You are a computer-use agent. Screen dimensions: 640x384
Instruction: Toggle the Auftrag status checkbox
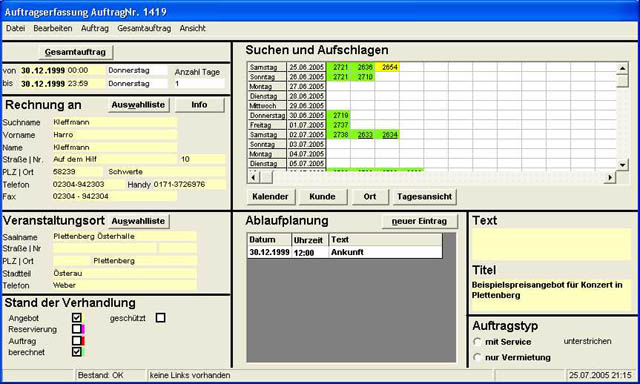coord(77,340)
